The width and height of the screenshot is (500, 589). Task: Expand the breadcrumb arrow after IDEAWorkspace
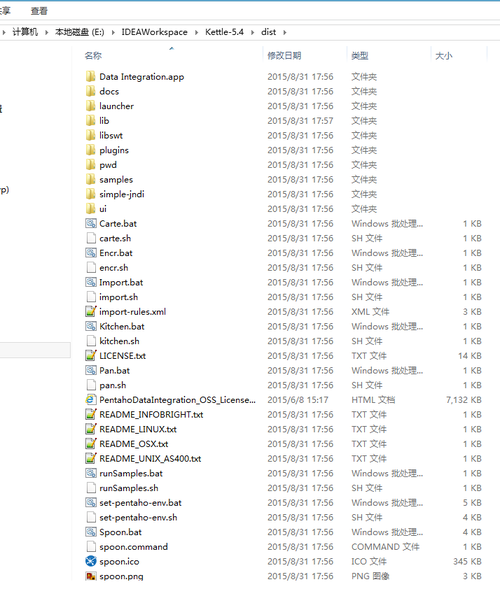(196, 32)
